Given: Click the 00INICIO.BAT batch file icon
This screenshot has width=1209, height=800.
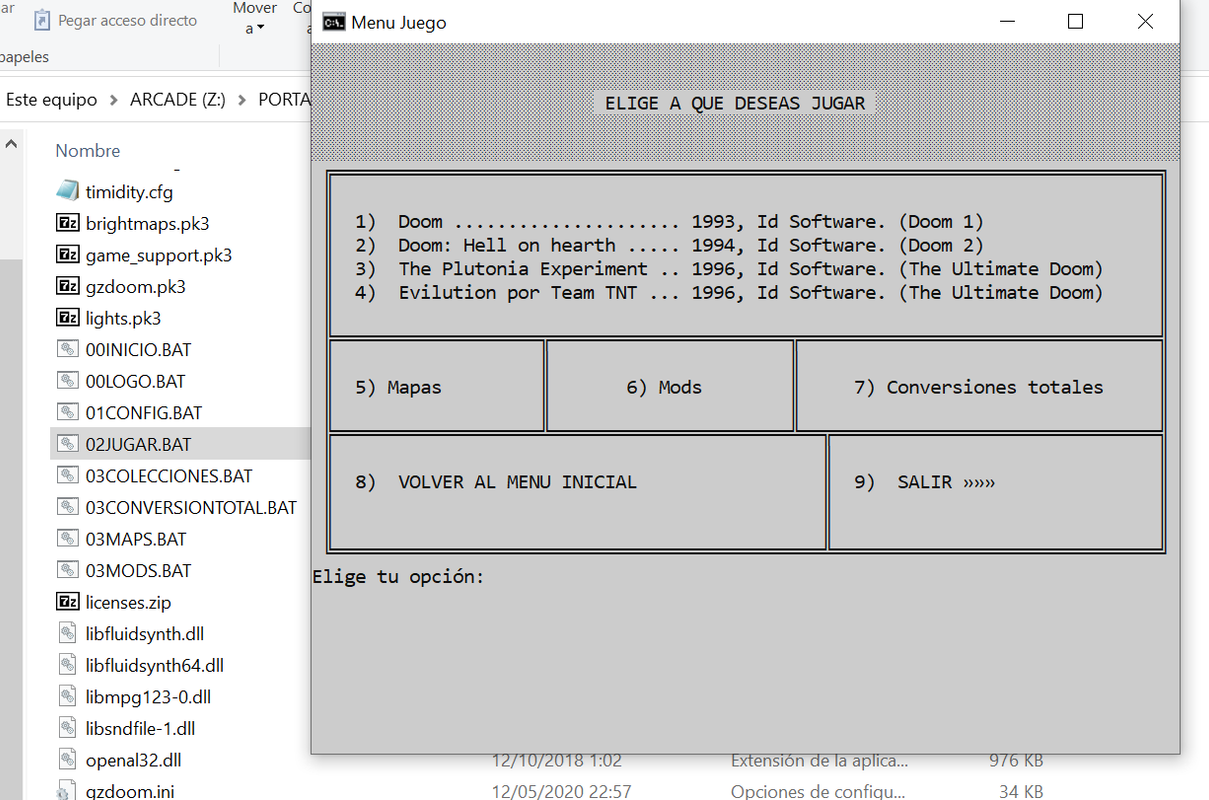Looking at the screenshot, I should [x=67, y=349].
